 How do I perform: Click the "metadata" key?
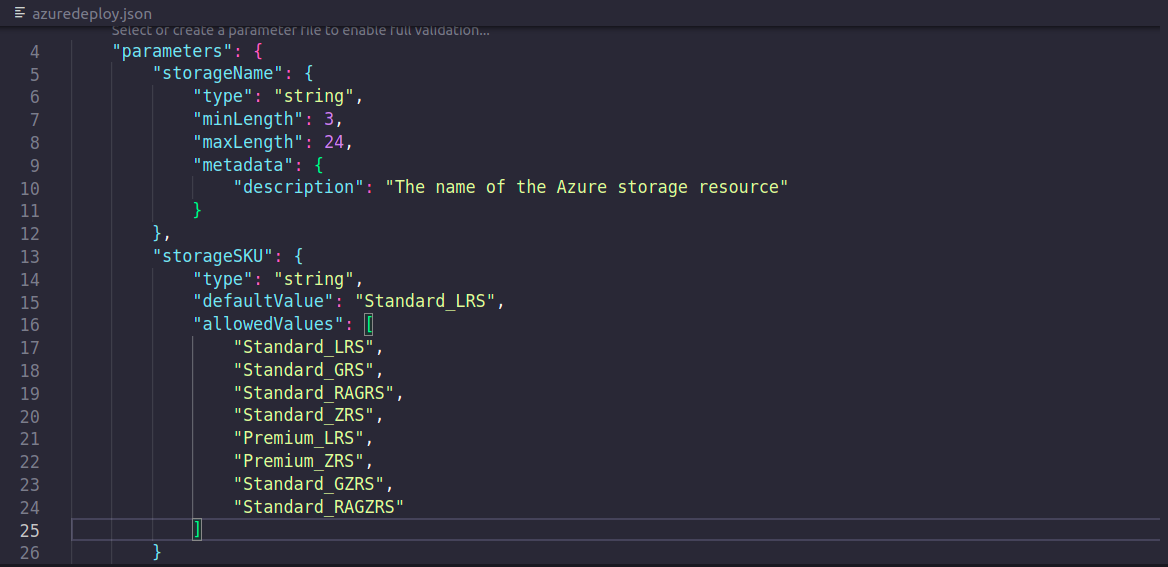click(x=243, y=165)
